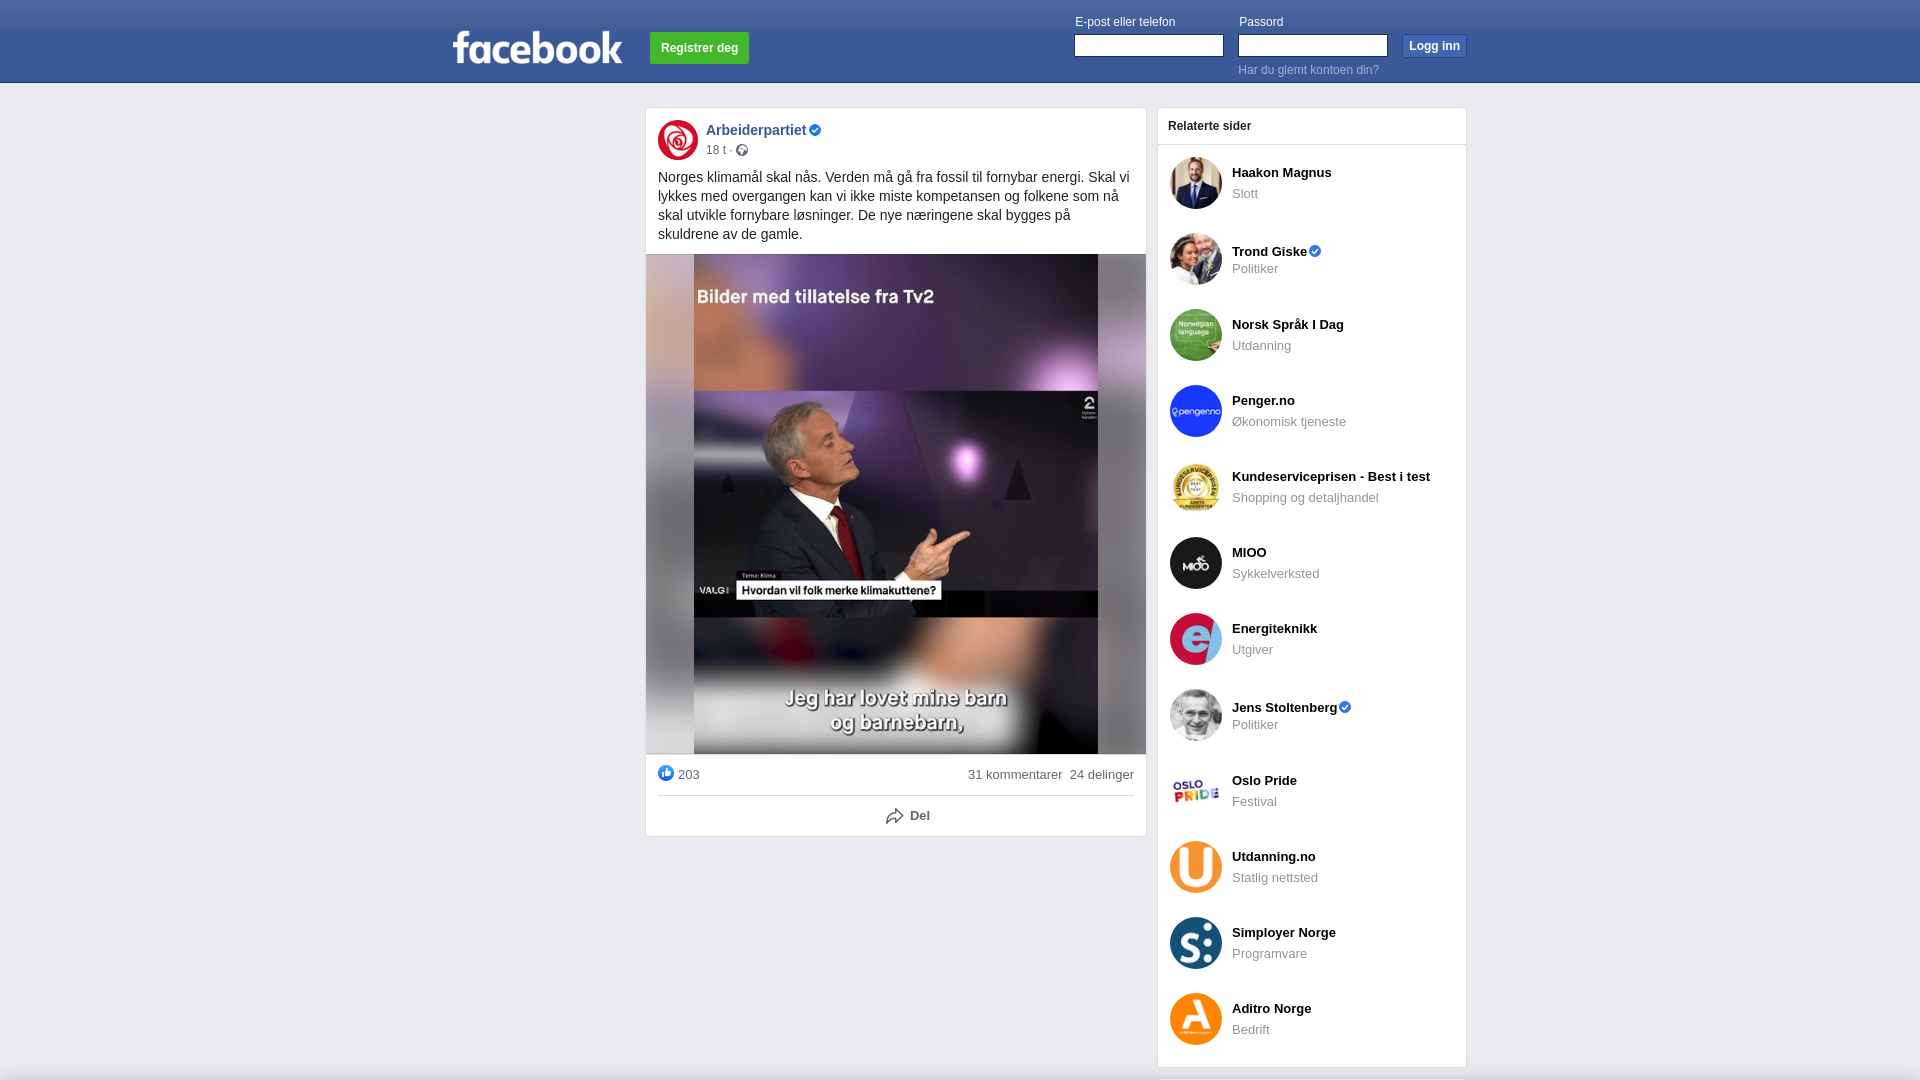Open the MIOO bicycle logo
This screenshot has height=1080, width=1920.
1196,563
